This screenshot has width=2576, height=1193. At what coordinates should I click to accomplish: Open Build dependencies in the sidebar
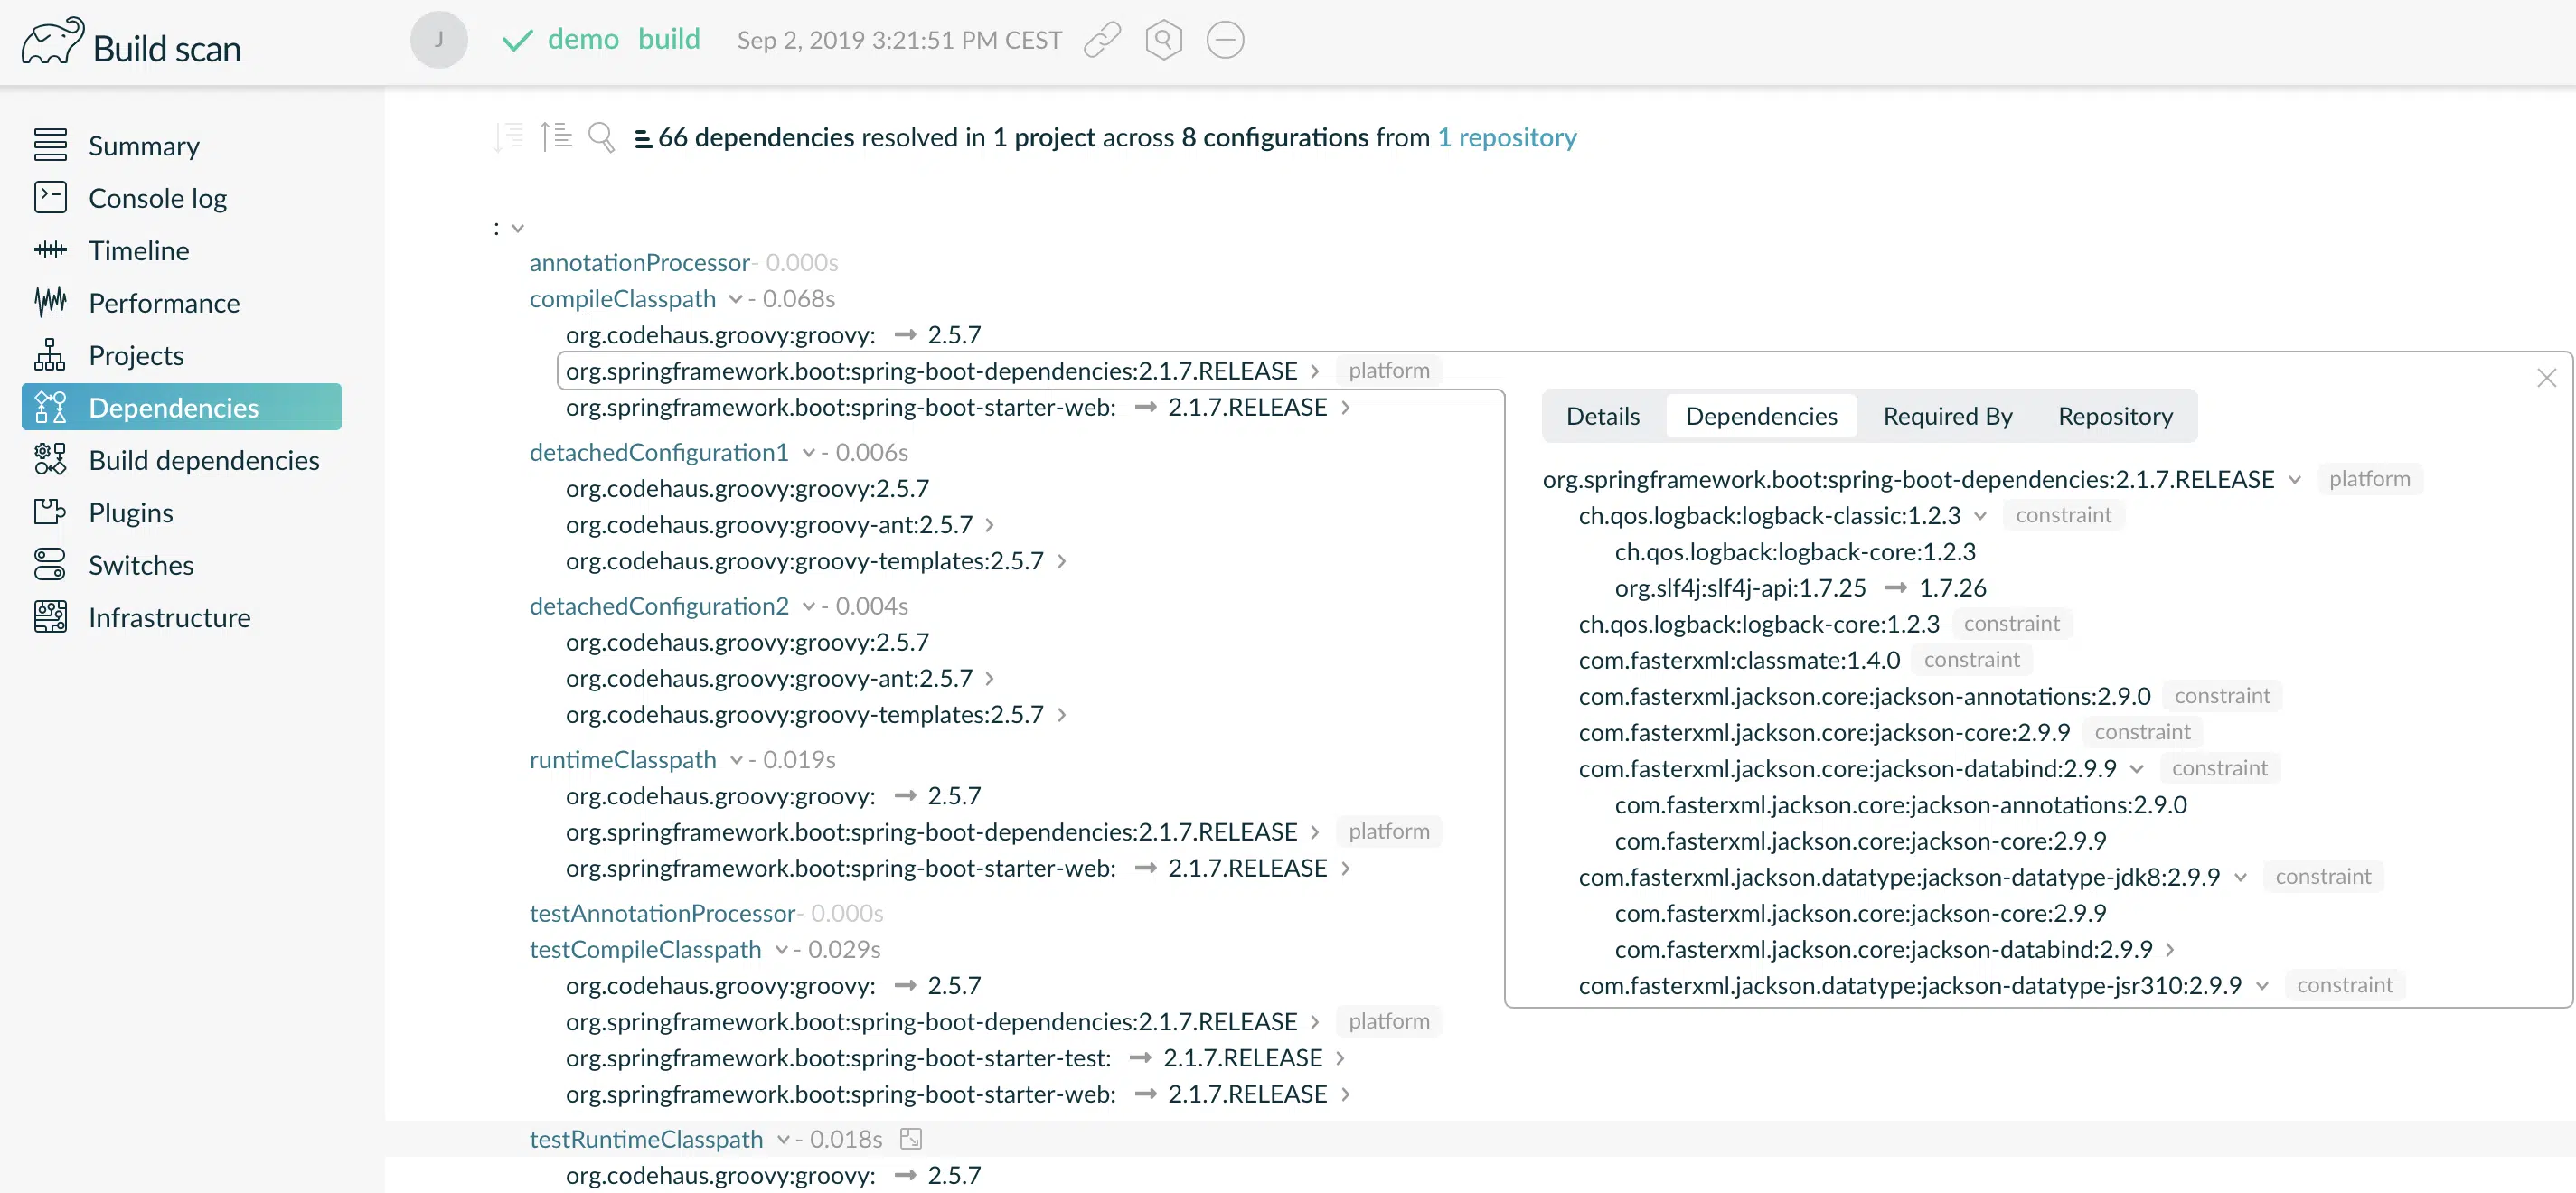(204, 459)
